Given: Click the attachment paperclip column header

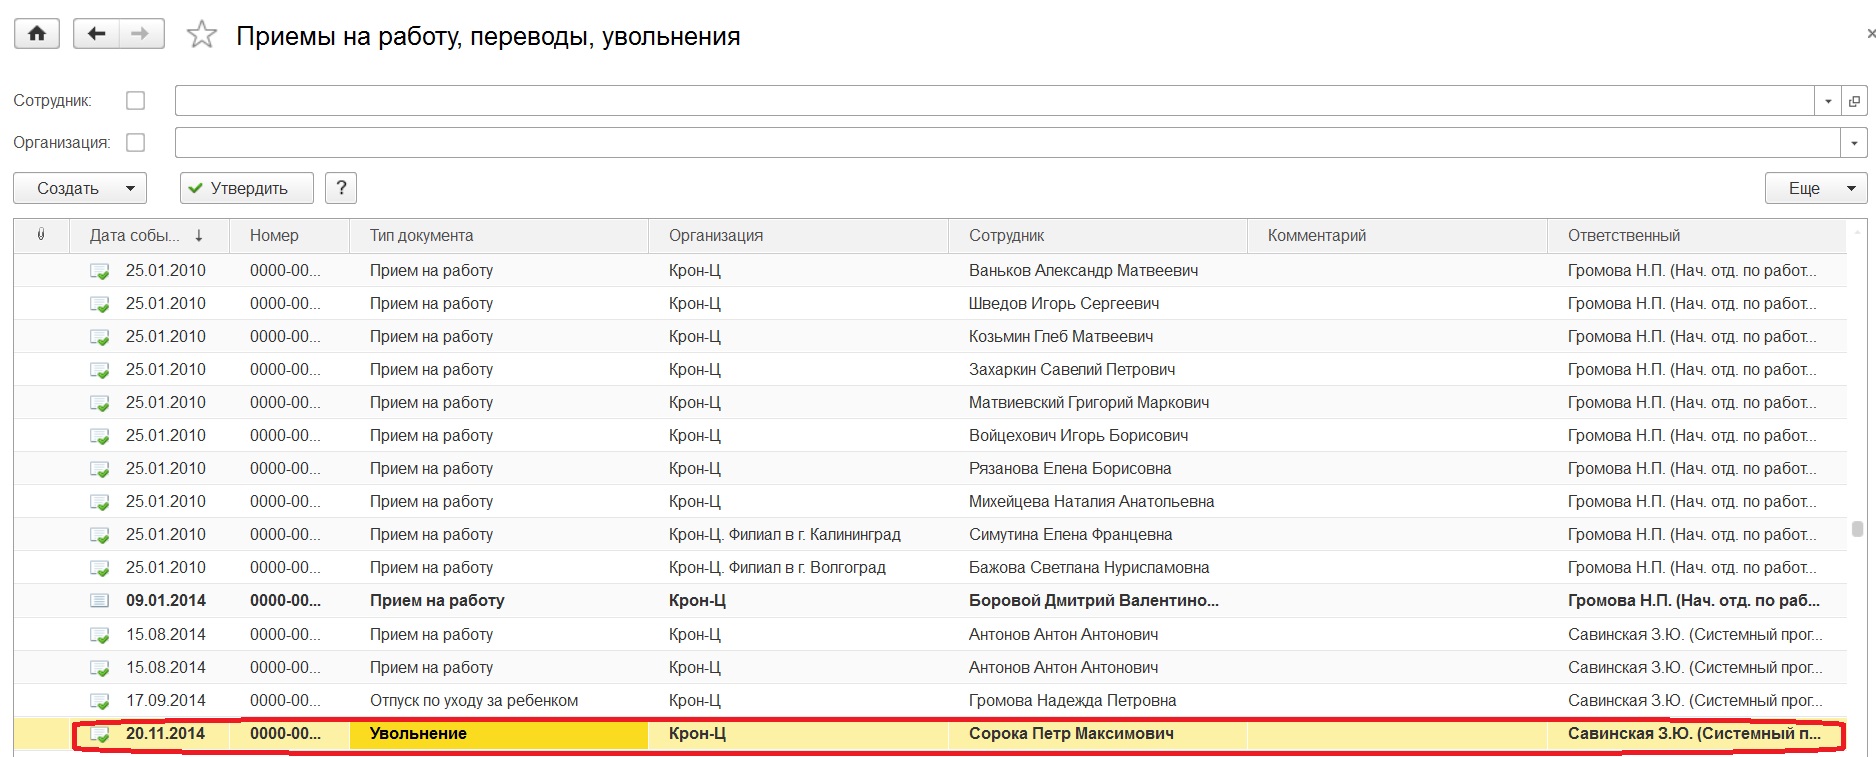Looking at the screenshot, I should tap(41, 235).
